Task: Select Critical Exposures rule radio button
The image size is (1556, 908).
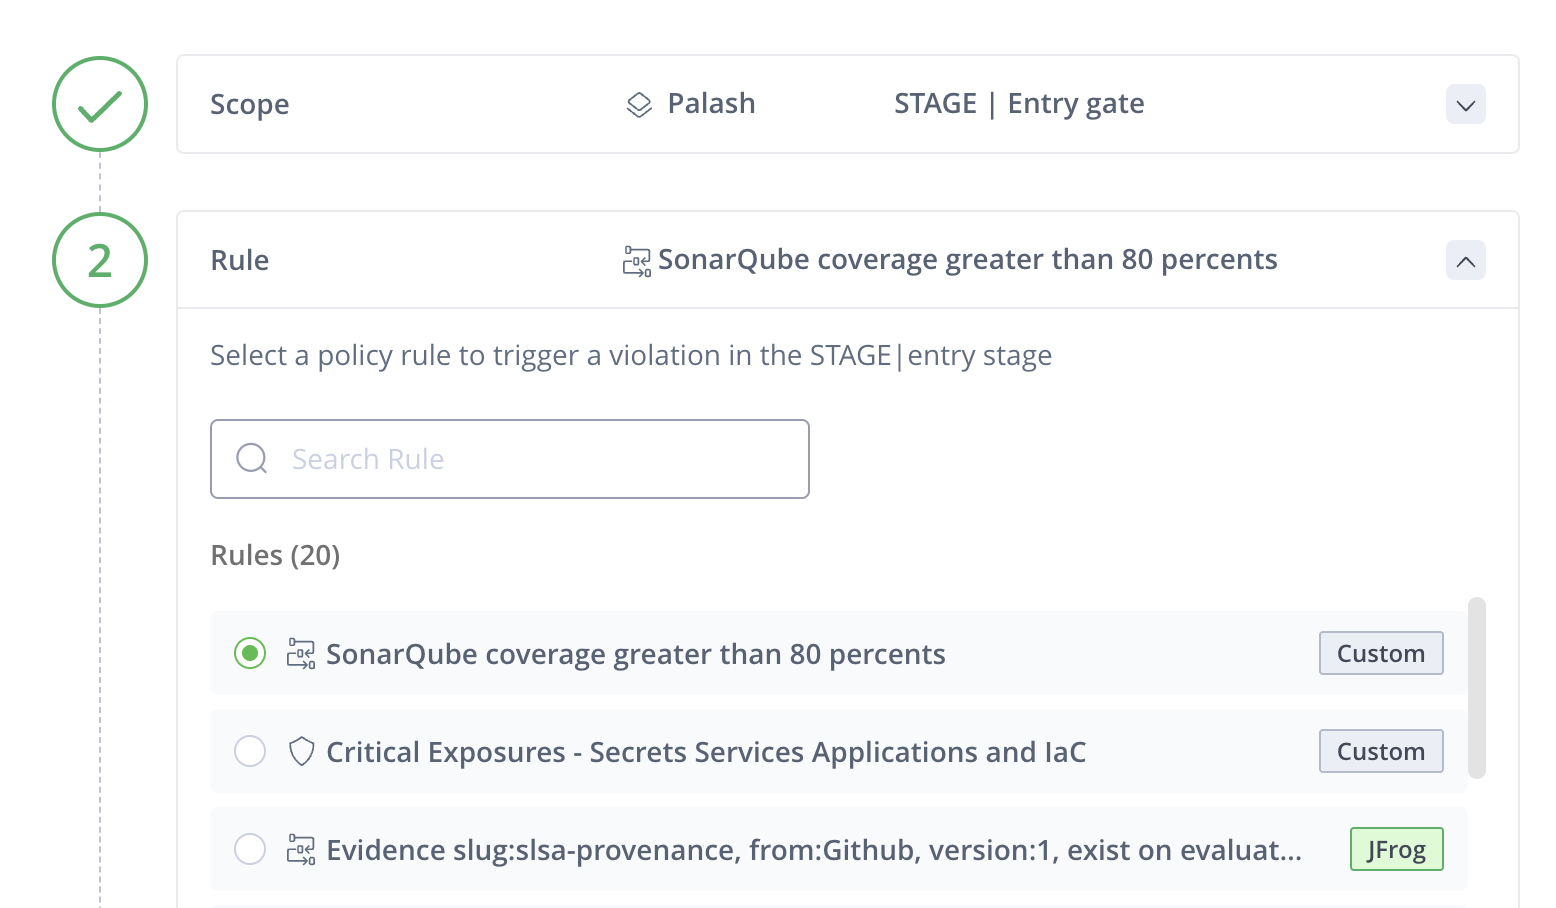Action: tap(250, 751)
